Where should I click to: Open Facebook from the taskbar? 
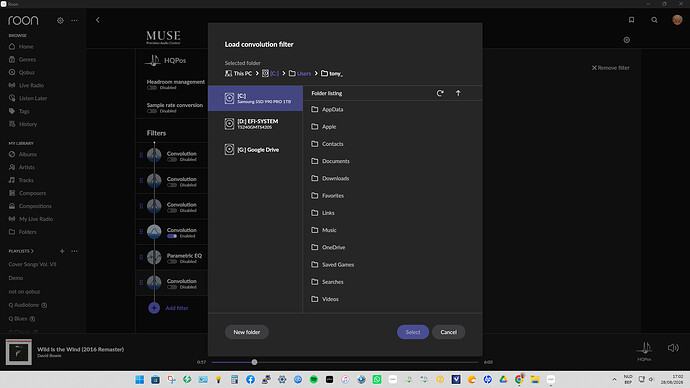[x=250, y=380]
